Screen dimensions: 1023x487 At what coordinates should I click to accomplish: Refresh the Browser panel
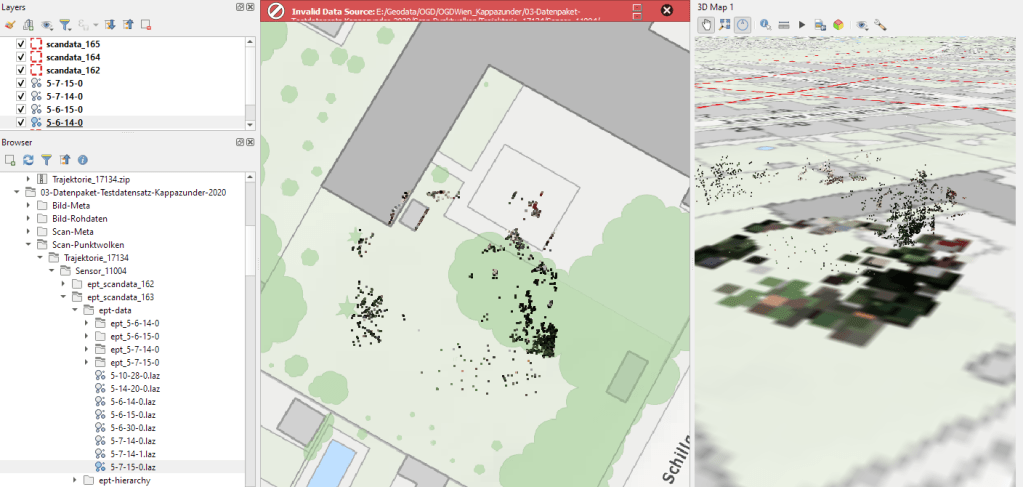[29, 159]
